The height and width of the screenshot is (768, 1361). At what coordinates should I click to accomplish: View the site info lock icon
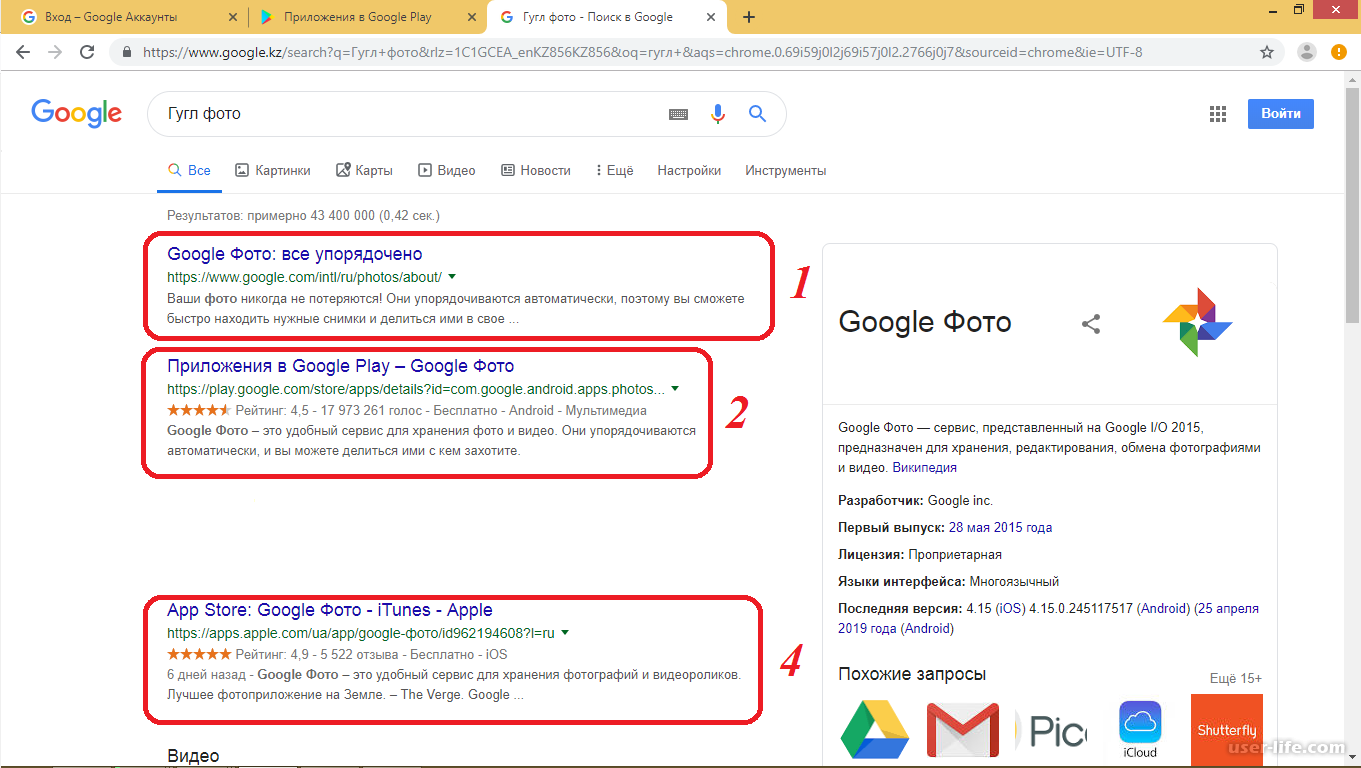tap(126, 52)
